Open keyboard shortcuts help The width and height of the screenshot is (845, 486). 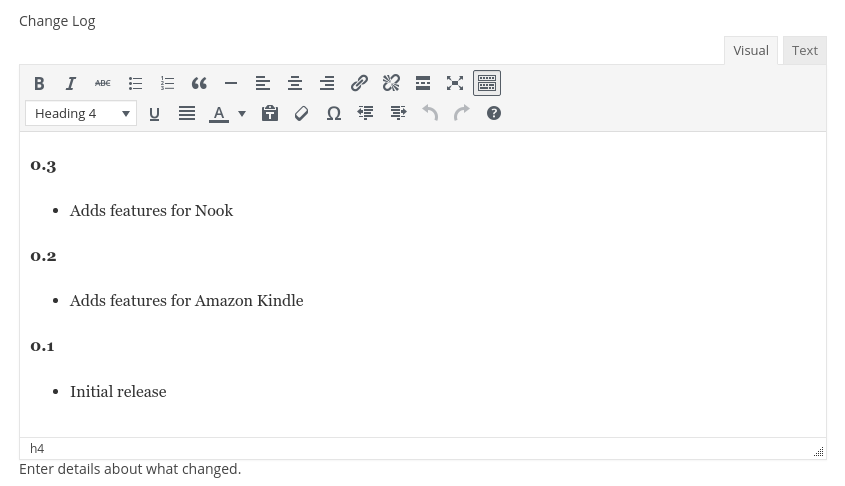click(494, 113)
